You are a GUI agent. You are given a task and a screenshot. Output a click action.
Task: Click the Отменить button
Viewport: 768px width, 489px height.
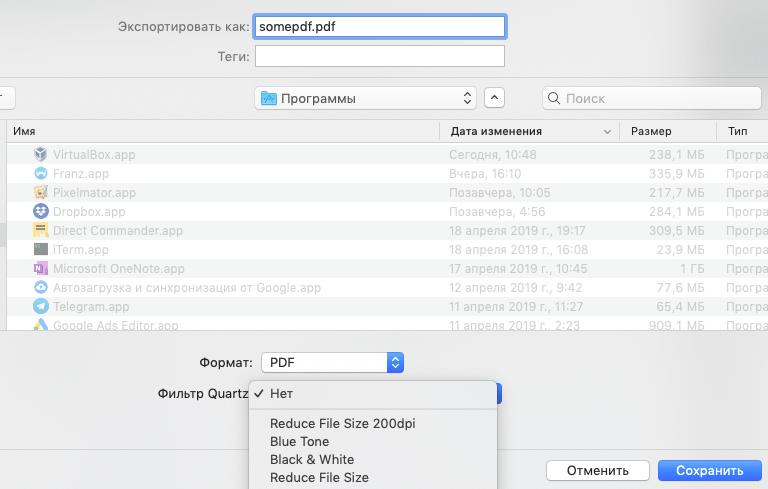[x=598, y=470]
